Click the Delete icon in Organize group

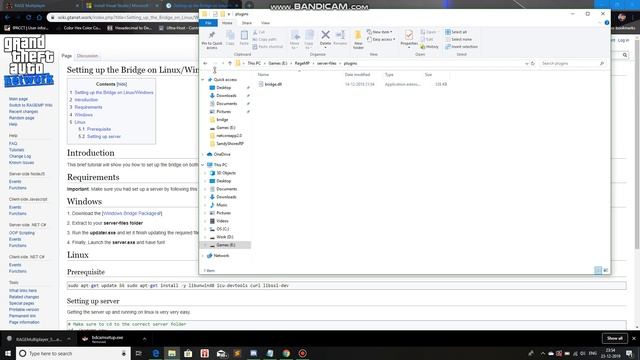pos(325,38)
